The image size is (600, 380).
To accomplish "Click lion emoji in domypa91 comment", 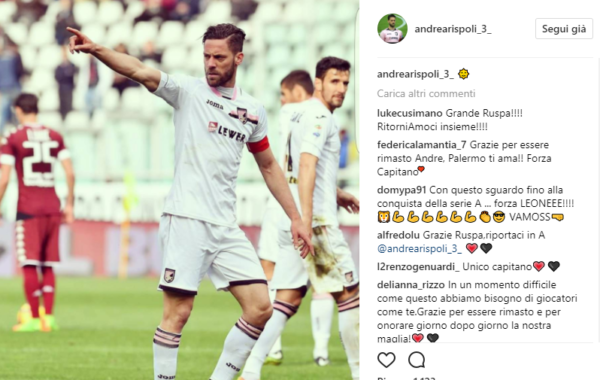I will [383, 217].
